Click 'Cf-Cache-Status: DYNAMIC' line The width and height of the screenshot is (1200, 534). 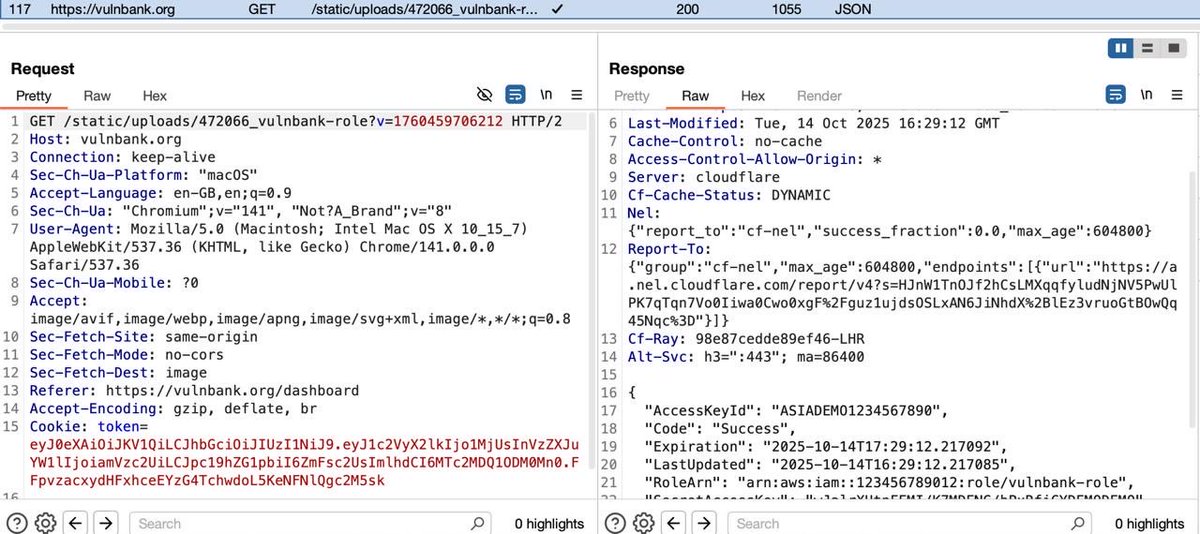click(728, 195)
